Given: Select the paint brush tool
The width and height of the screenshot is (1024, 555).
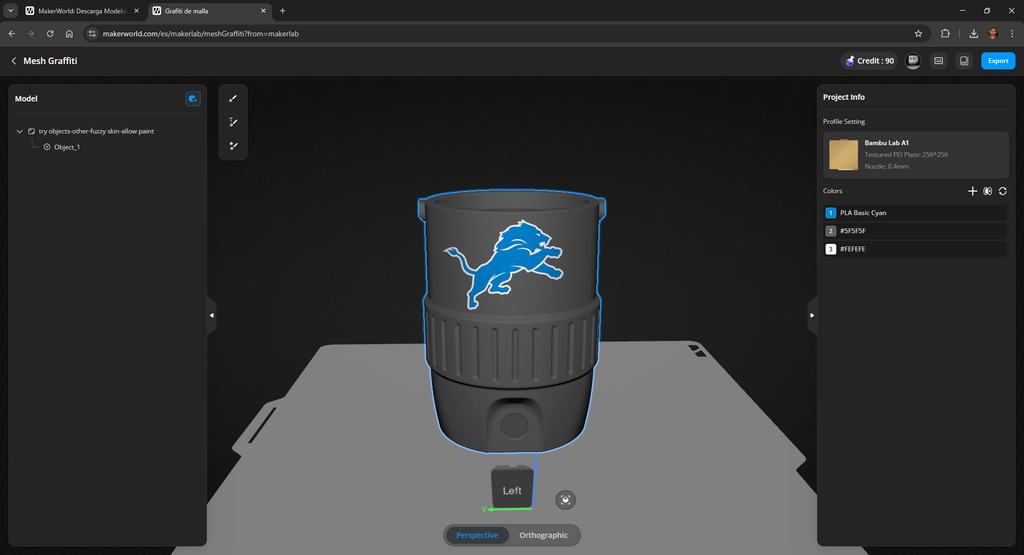Looking at the screenshot, I should pyautogui.click(x=232, y=99).
